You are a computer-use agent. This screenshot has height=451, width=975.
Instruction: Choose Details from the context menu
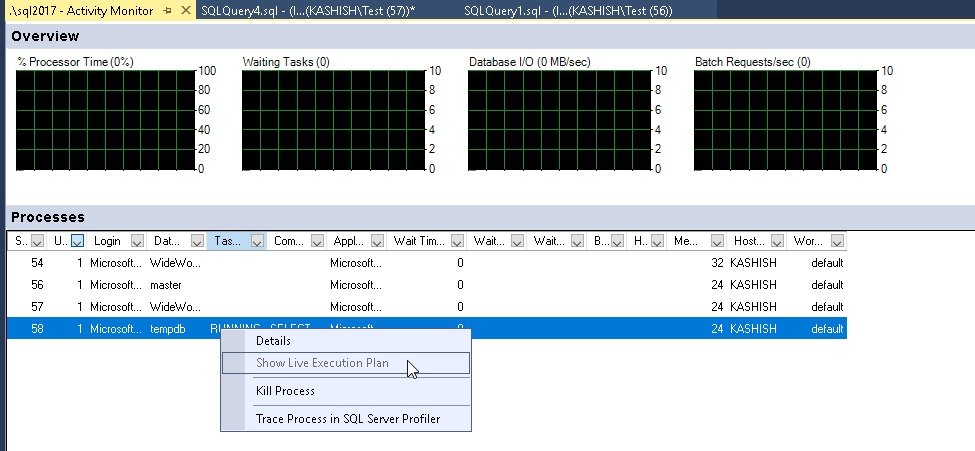coord(273,341)
